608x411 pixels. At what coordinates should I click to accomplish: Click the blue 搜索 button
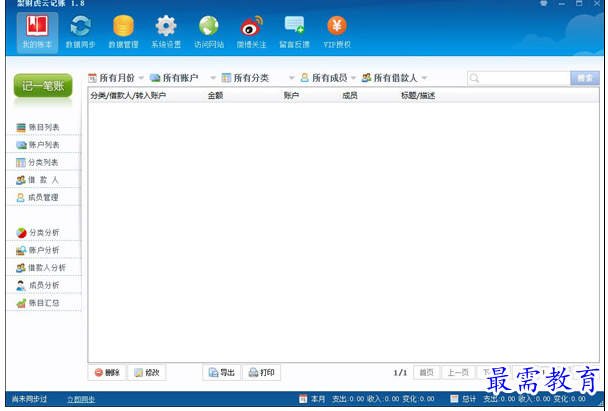click(585, 78)
